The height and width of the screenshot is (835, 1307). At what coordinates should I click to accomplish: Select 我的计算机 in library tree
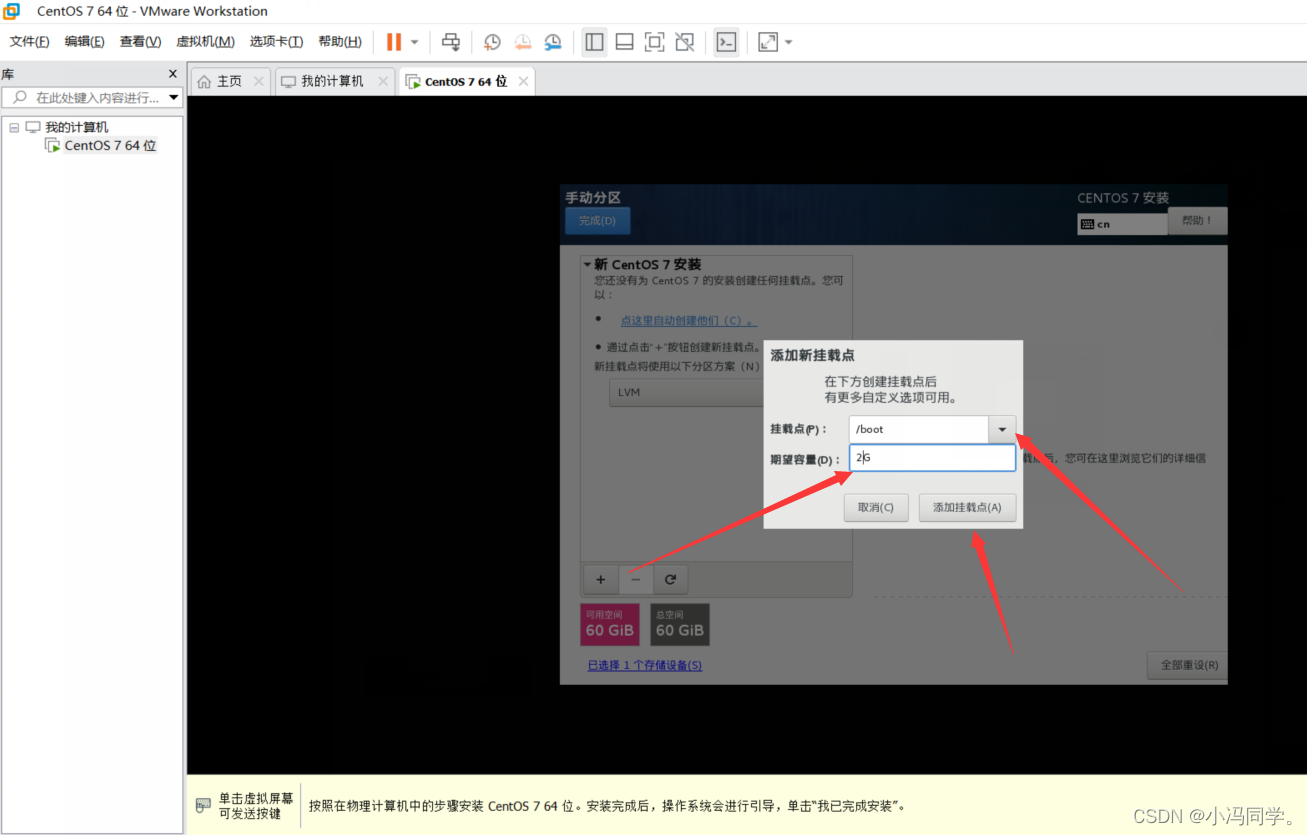pos(76,127)
